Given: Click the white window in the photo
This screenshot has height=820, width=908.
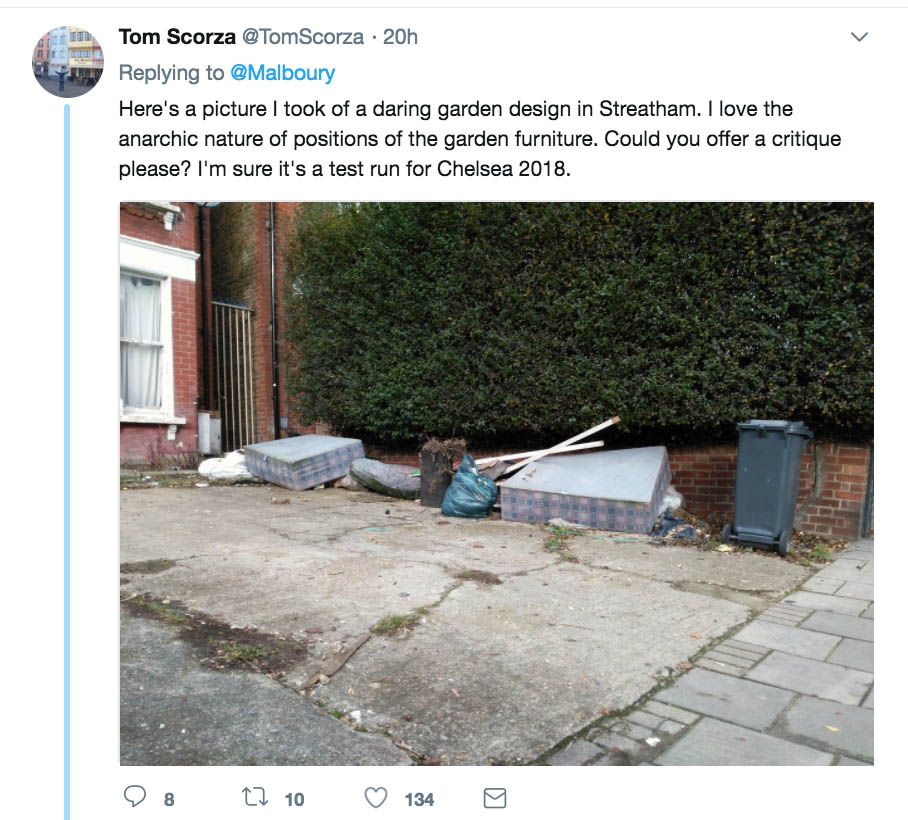Looking at the screenshot, I should [x=143, y=341].
